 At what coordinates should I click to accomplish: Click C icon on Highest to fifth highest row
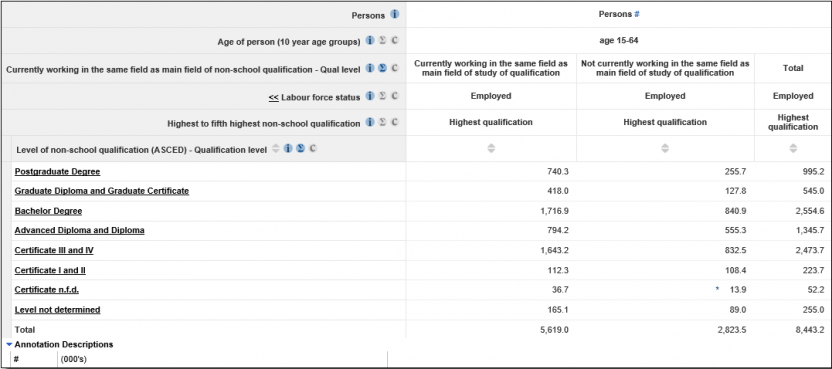(x=394, y=123)
